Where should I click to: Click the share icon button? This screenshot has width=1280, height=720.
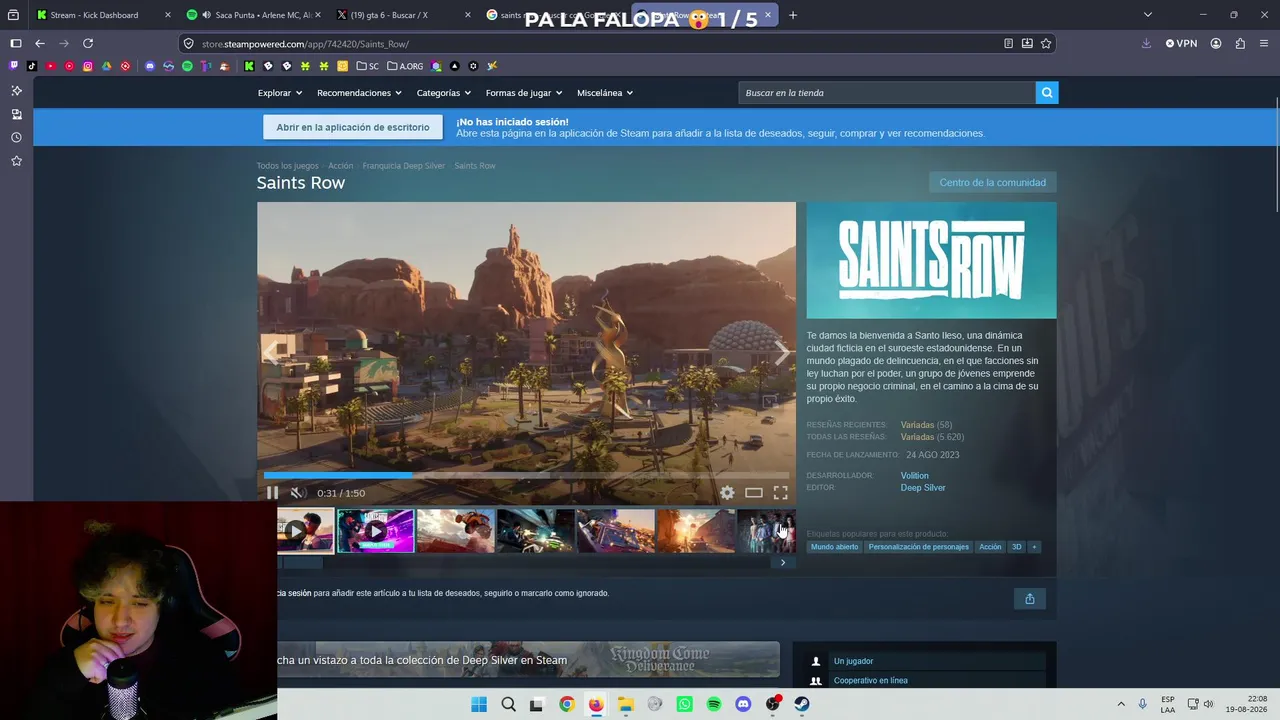1030,599
